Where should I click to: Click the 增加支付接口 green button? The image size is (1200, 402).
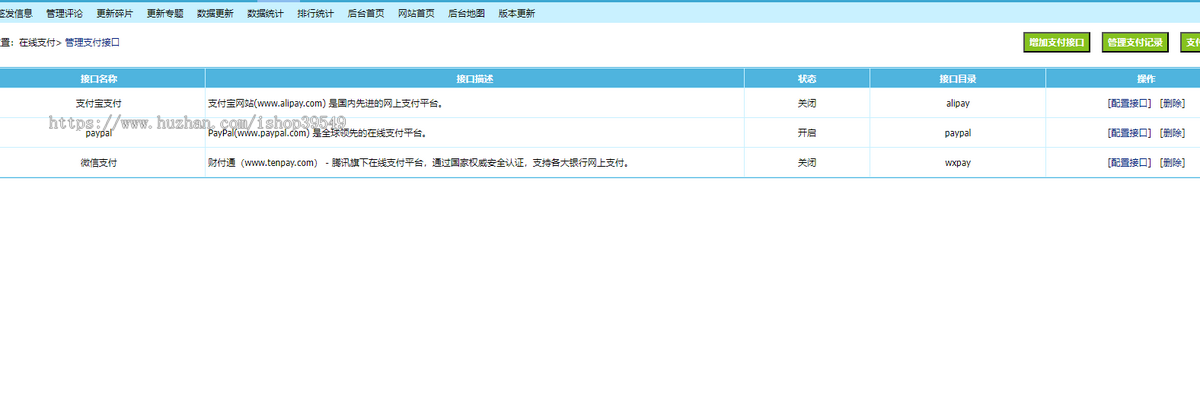click(1056, 43)
